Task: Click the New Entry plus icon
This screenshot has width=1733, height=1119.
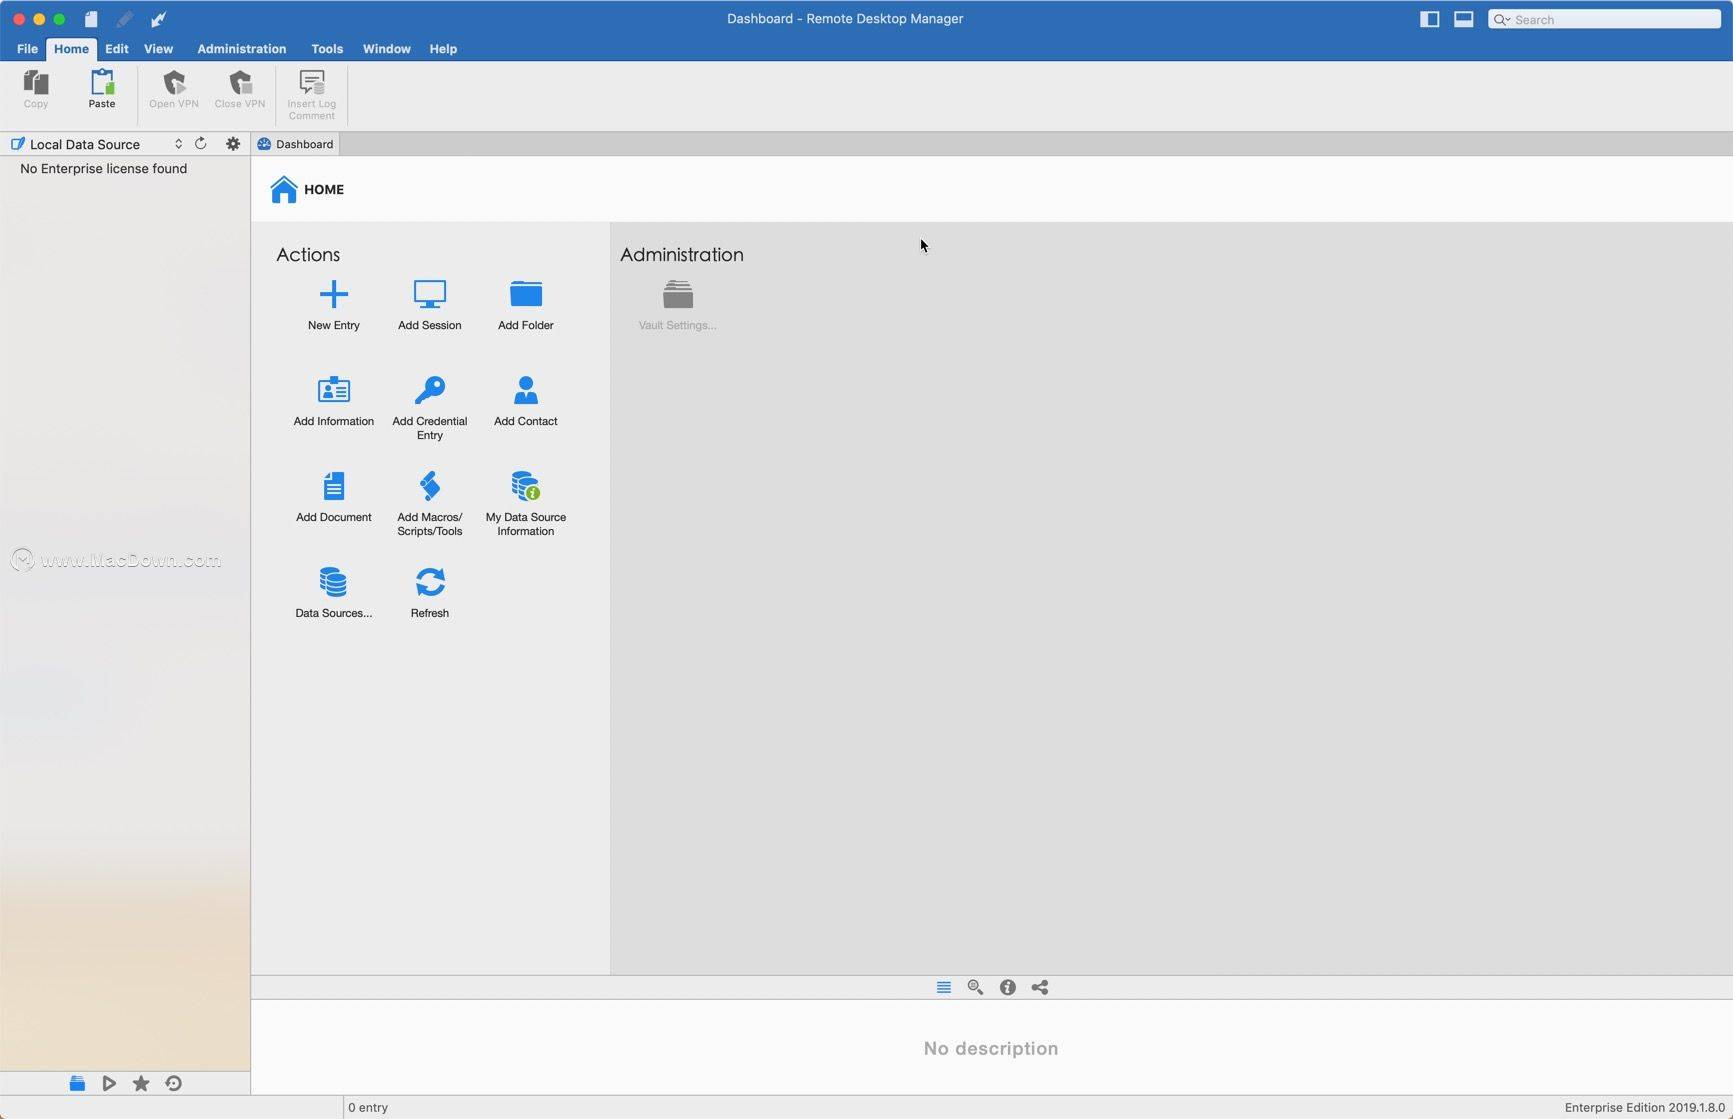Action: 333,294
